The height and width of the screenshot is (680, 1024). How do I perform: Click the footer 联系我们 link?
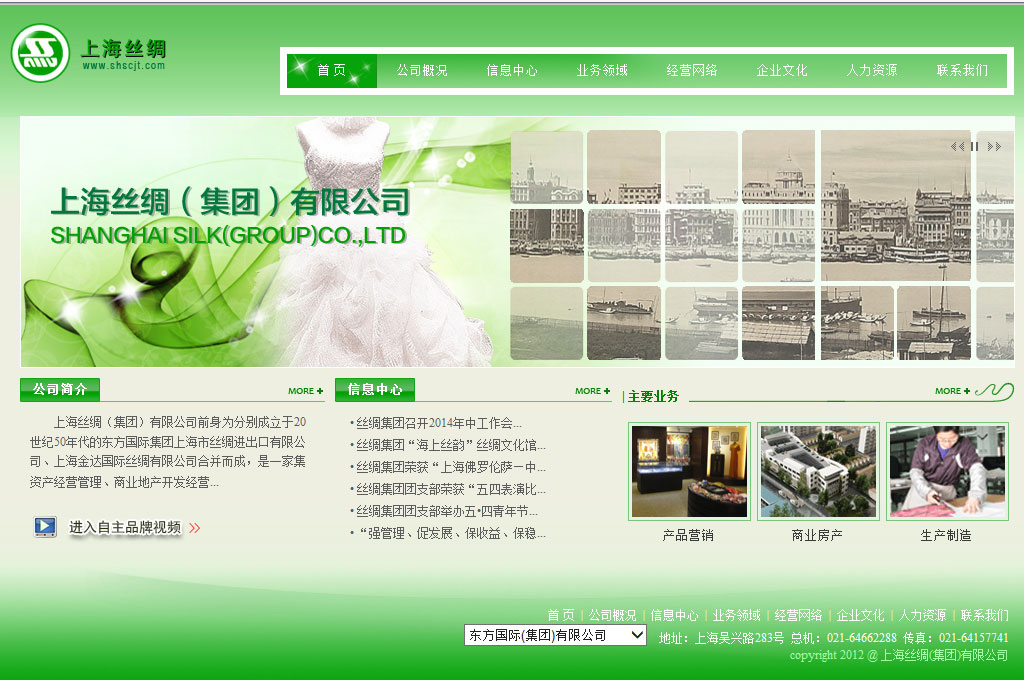[984, 615]
